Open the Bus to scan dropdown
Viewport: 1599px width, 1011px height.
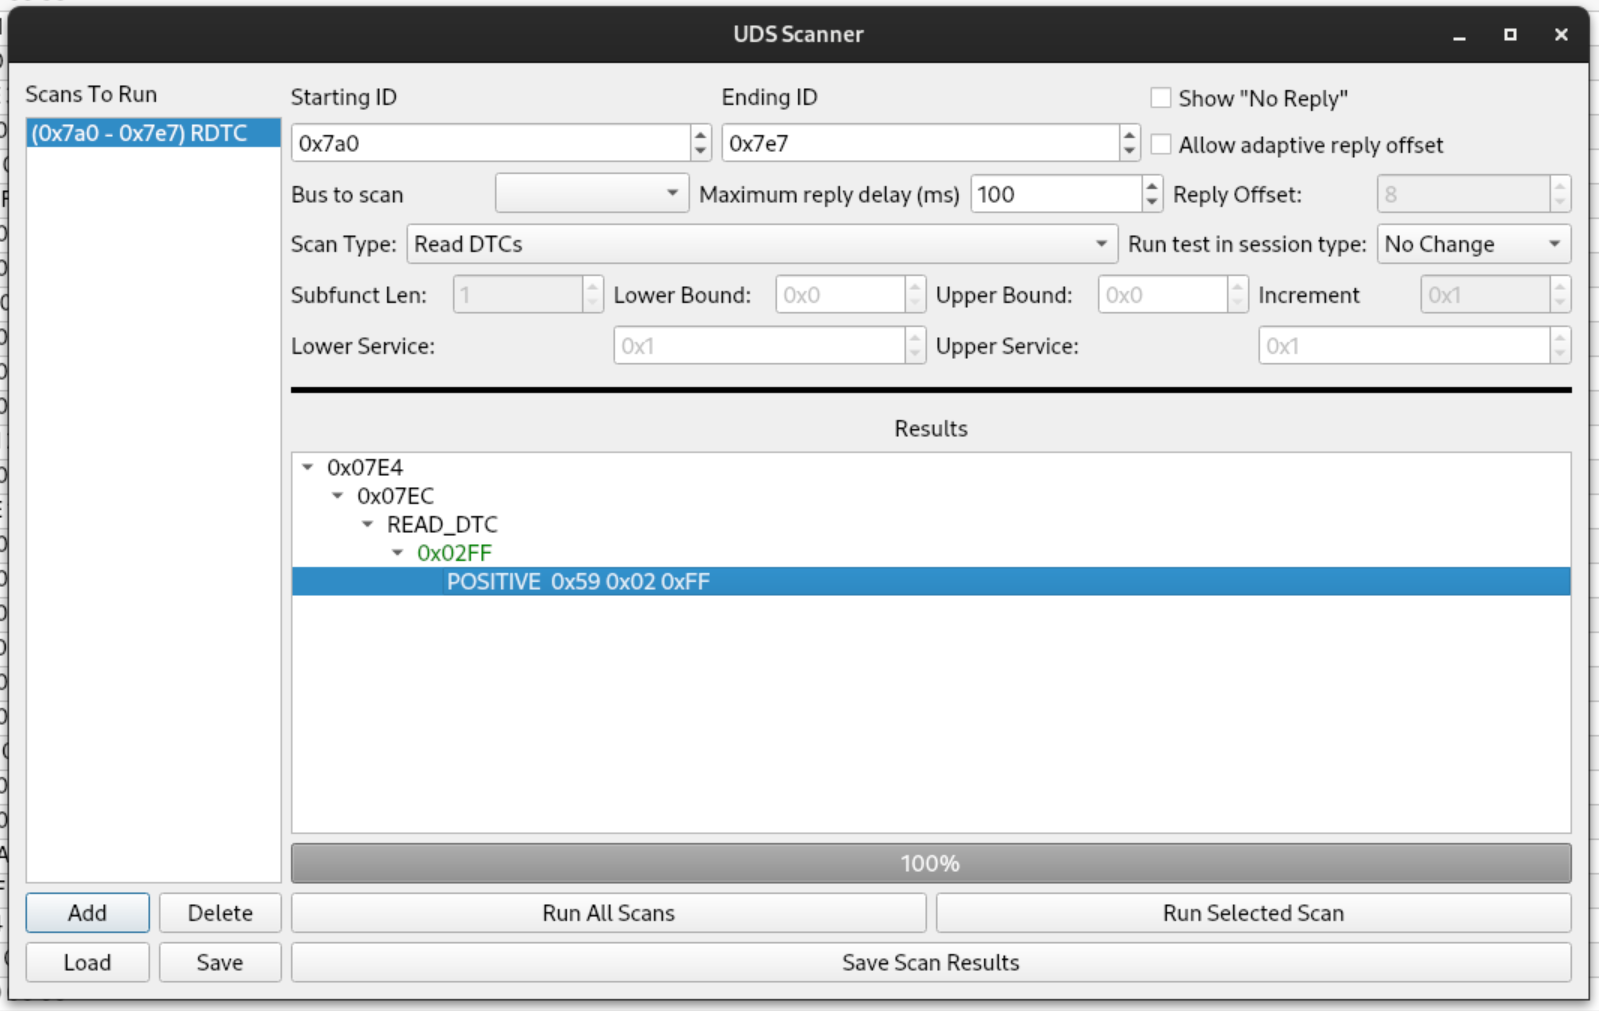coord(591,194)
